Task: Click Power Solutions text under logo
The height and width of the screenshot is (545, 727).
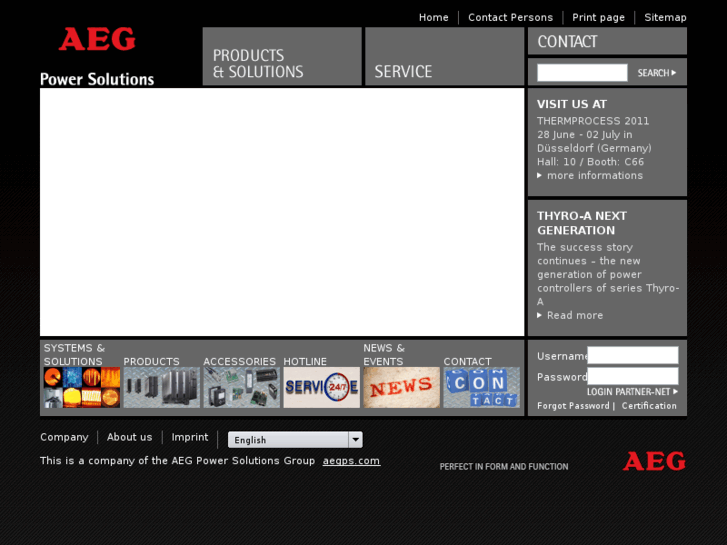Action: pyautogui.click(x=97, y=79)
